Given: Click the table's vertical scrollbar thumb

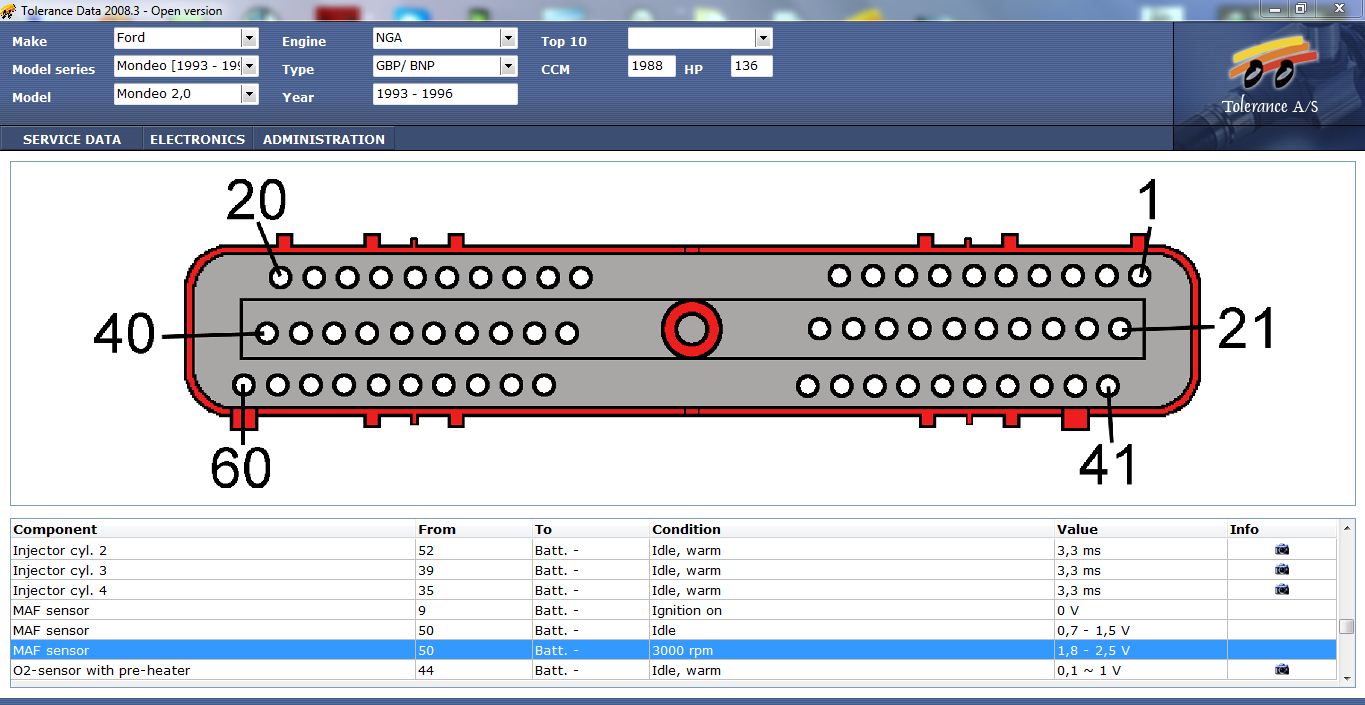Looking at the screenshot, I should tap(1346, 626).
